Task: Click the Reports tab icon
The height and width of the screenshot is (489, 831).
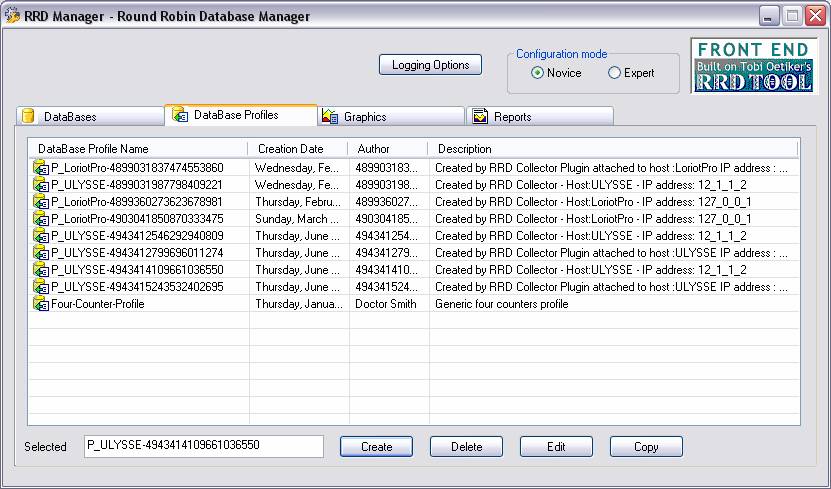Action: [x=480, y=116]
